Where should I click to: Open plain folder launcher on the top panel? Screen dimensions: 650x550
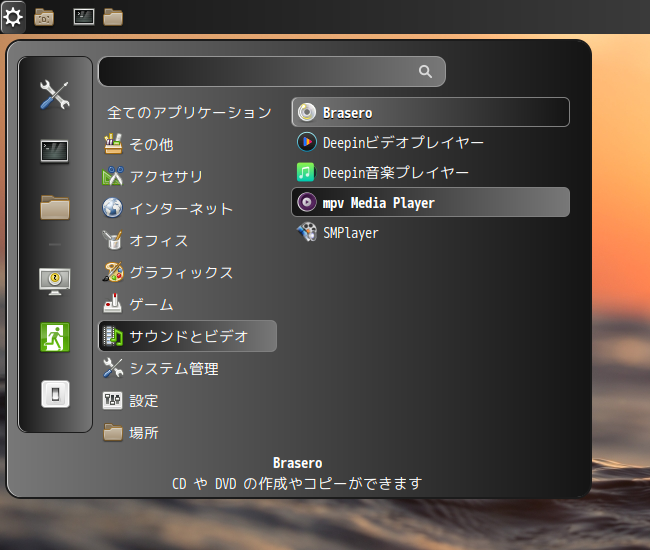coord(113,17)
